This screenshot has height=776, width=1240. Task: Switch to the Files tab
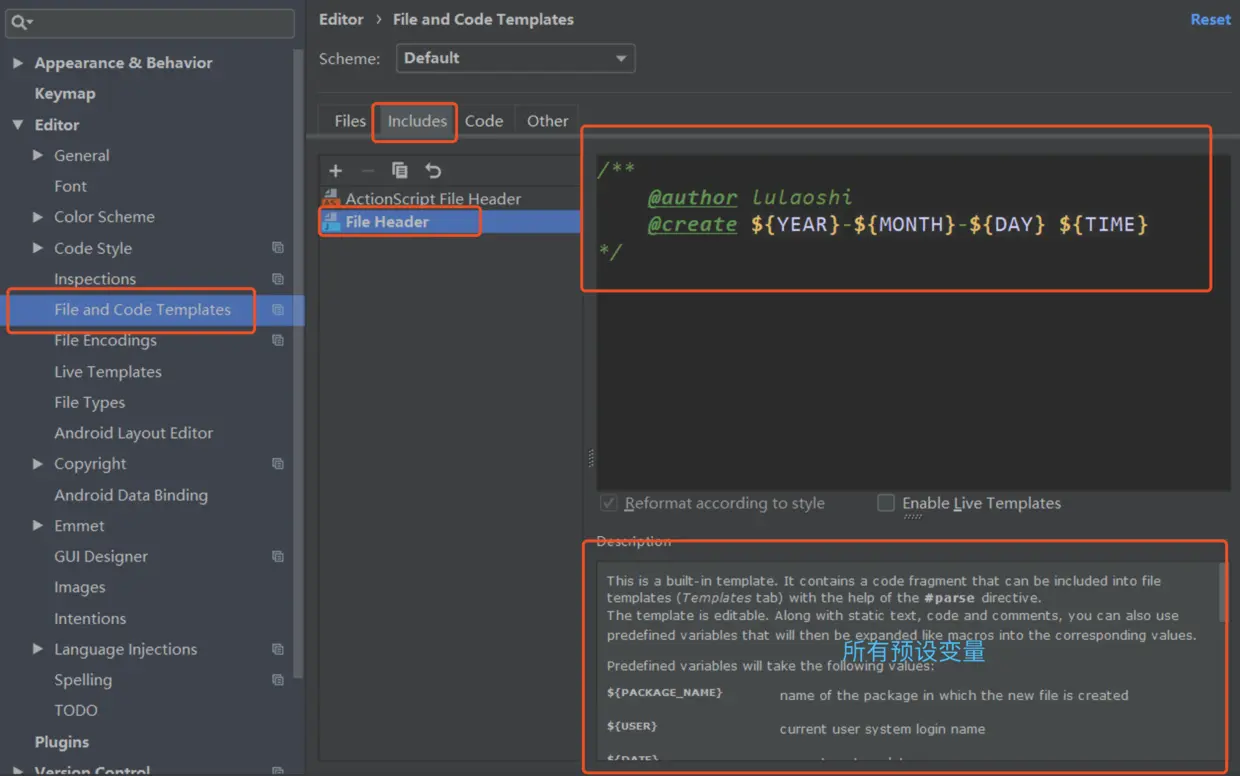pos(350,121)
